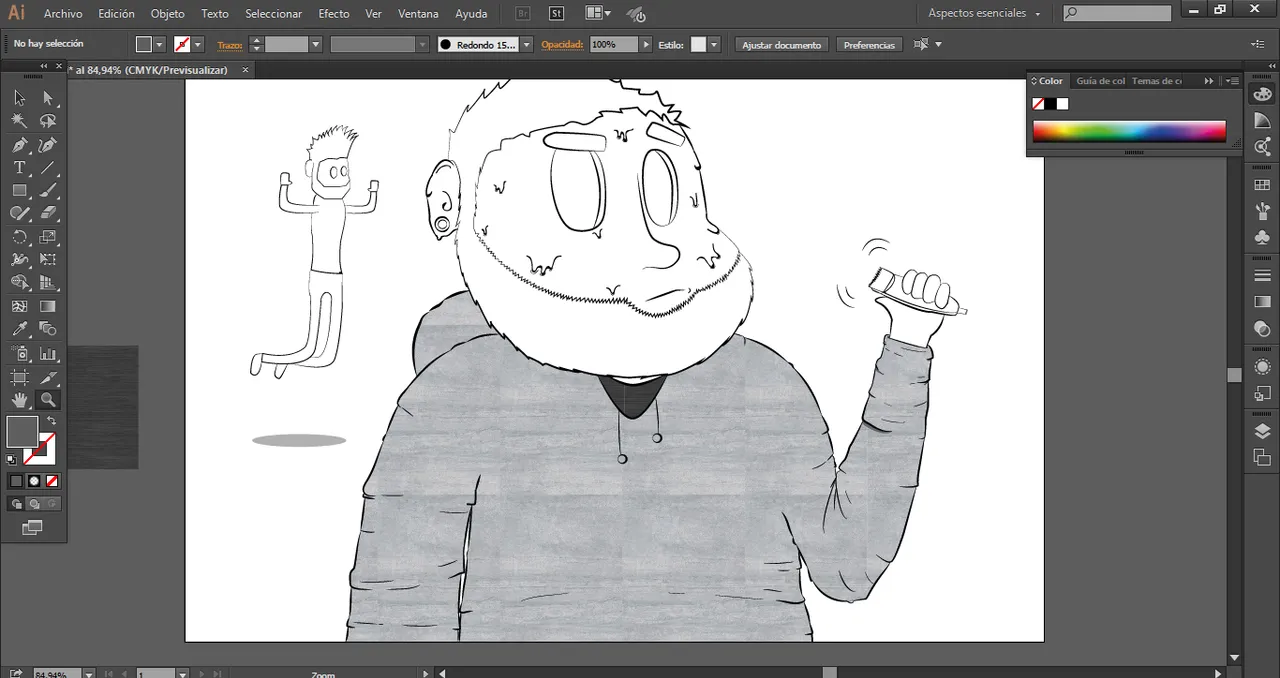Open the Ventana menu
Screen dimensions: 1280x678
click(x=418, y=13)
